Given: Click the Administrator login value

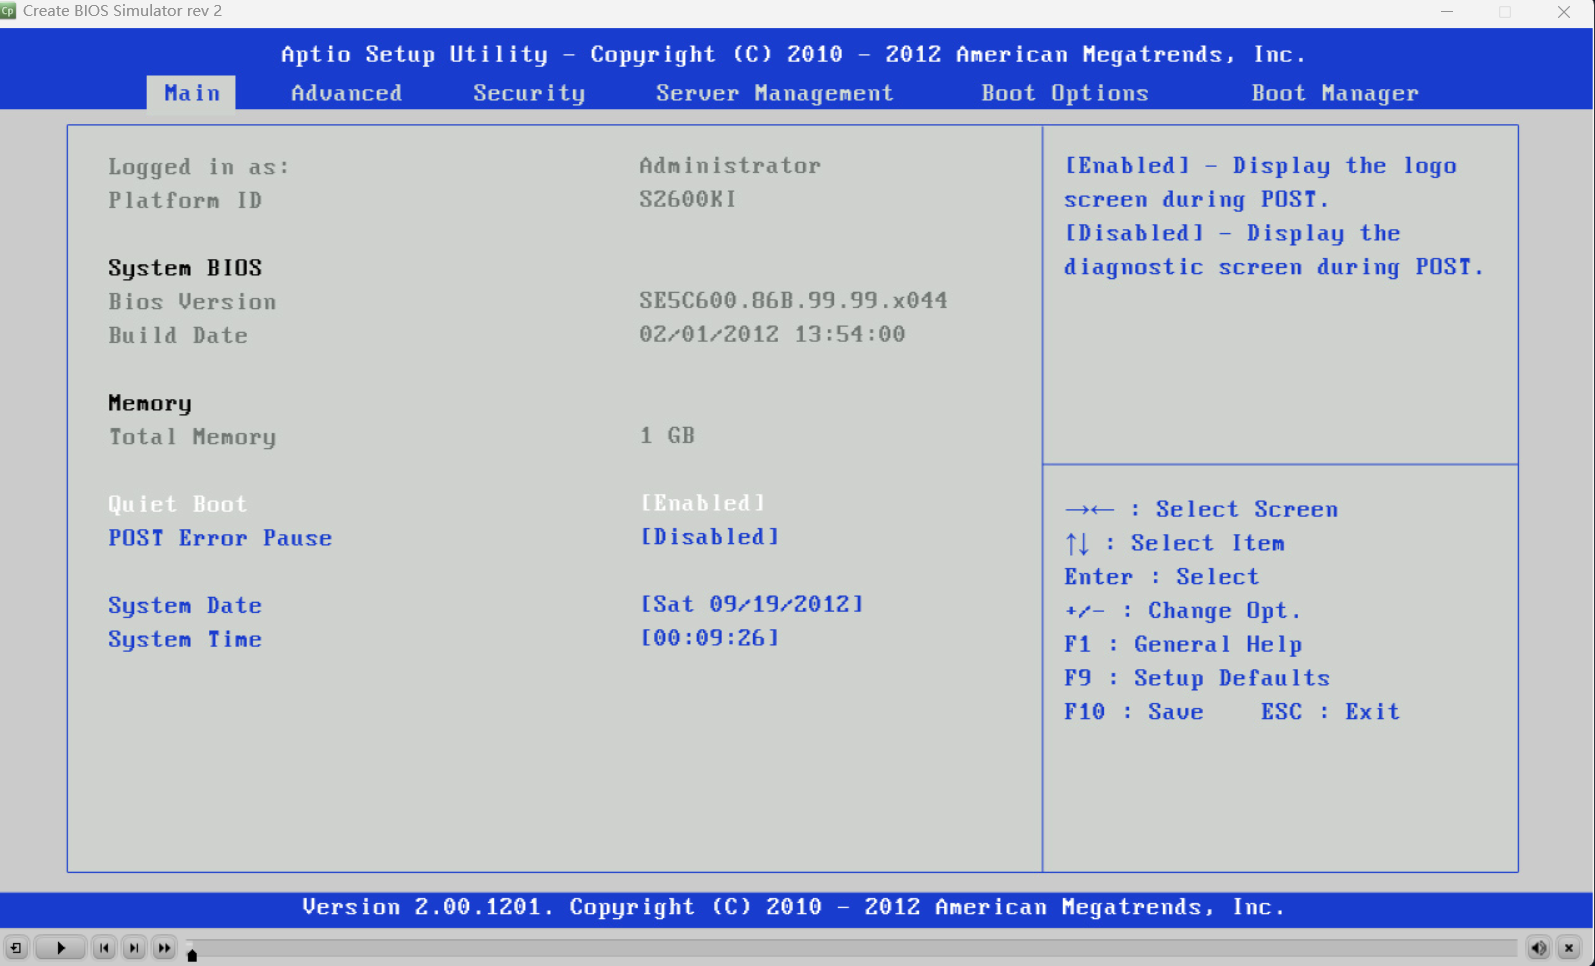Looking at the screenshot, I should click(x=730, y=165).
